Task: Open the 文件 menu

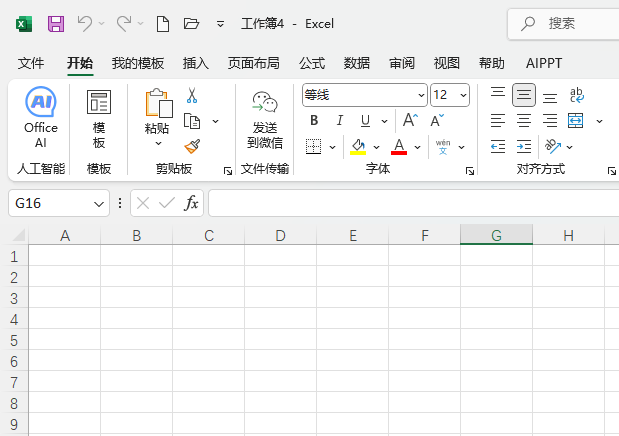Action: coord(31,63)
